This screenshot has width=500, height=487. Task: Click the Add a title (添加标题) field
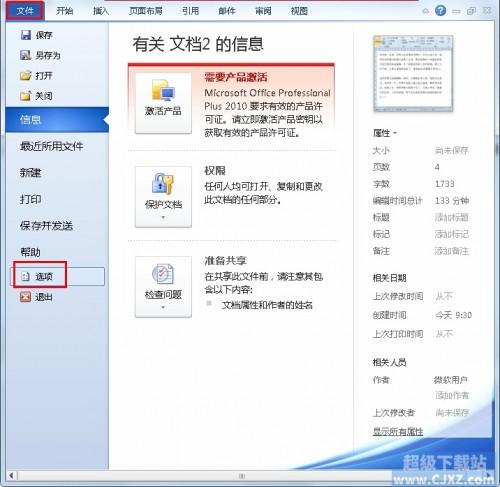[452, 217]
